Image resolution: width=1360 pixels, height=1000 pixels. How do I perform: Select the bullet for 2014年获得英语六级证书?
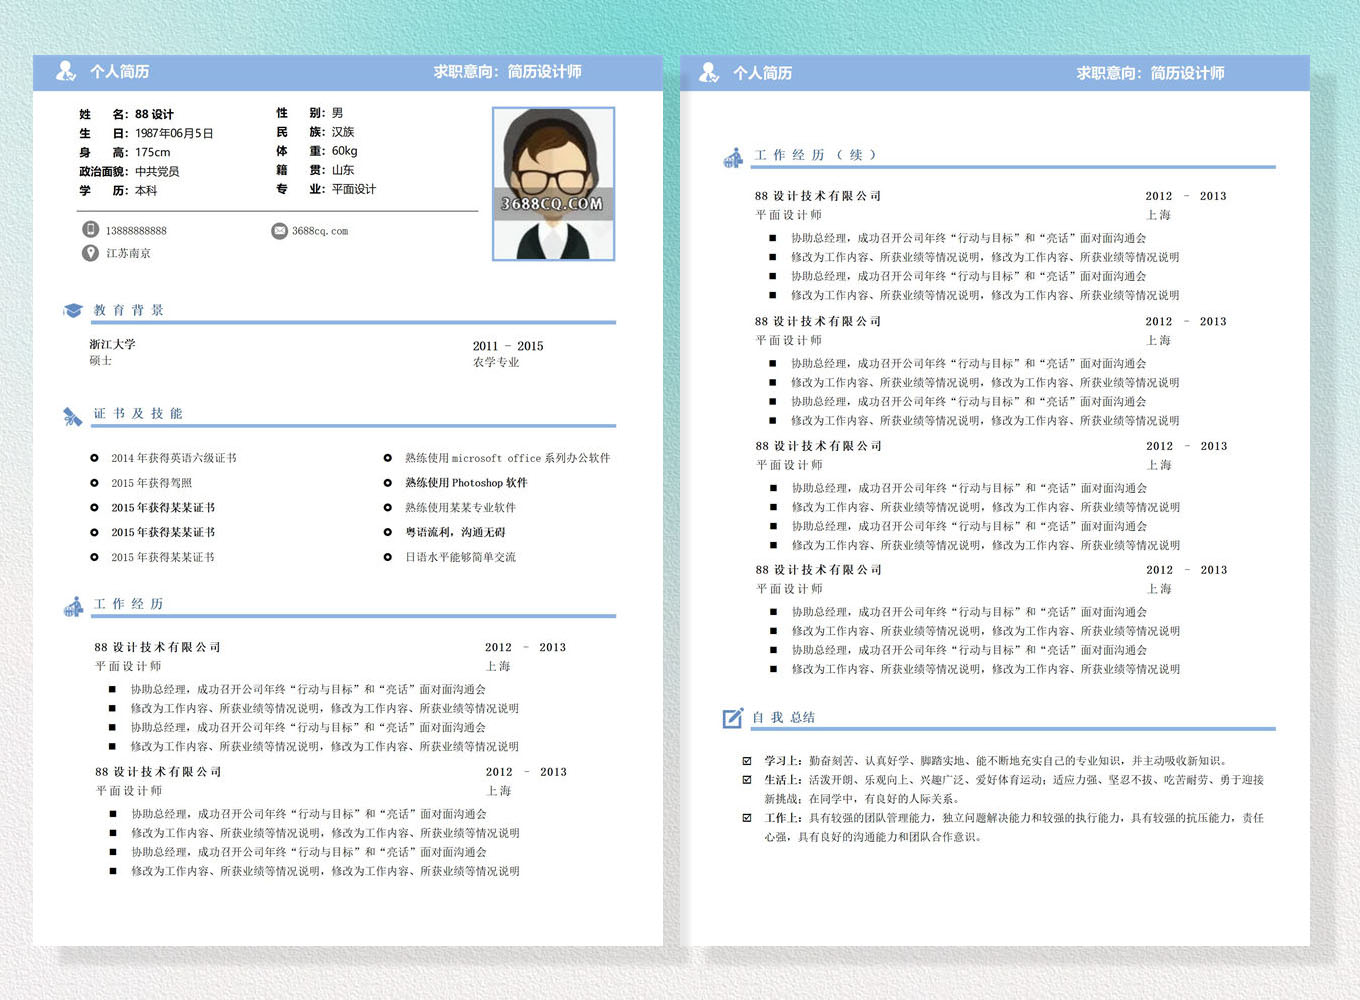[94, 458]
